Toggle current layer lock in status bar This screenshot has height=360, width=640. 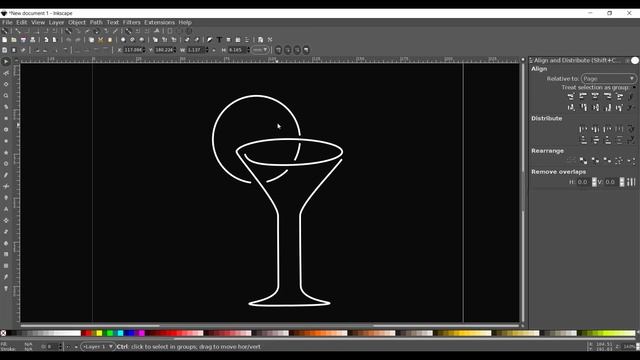(76, 347)
